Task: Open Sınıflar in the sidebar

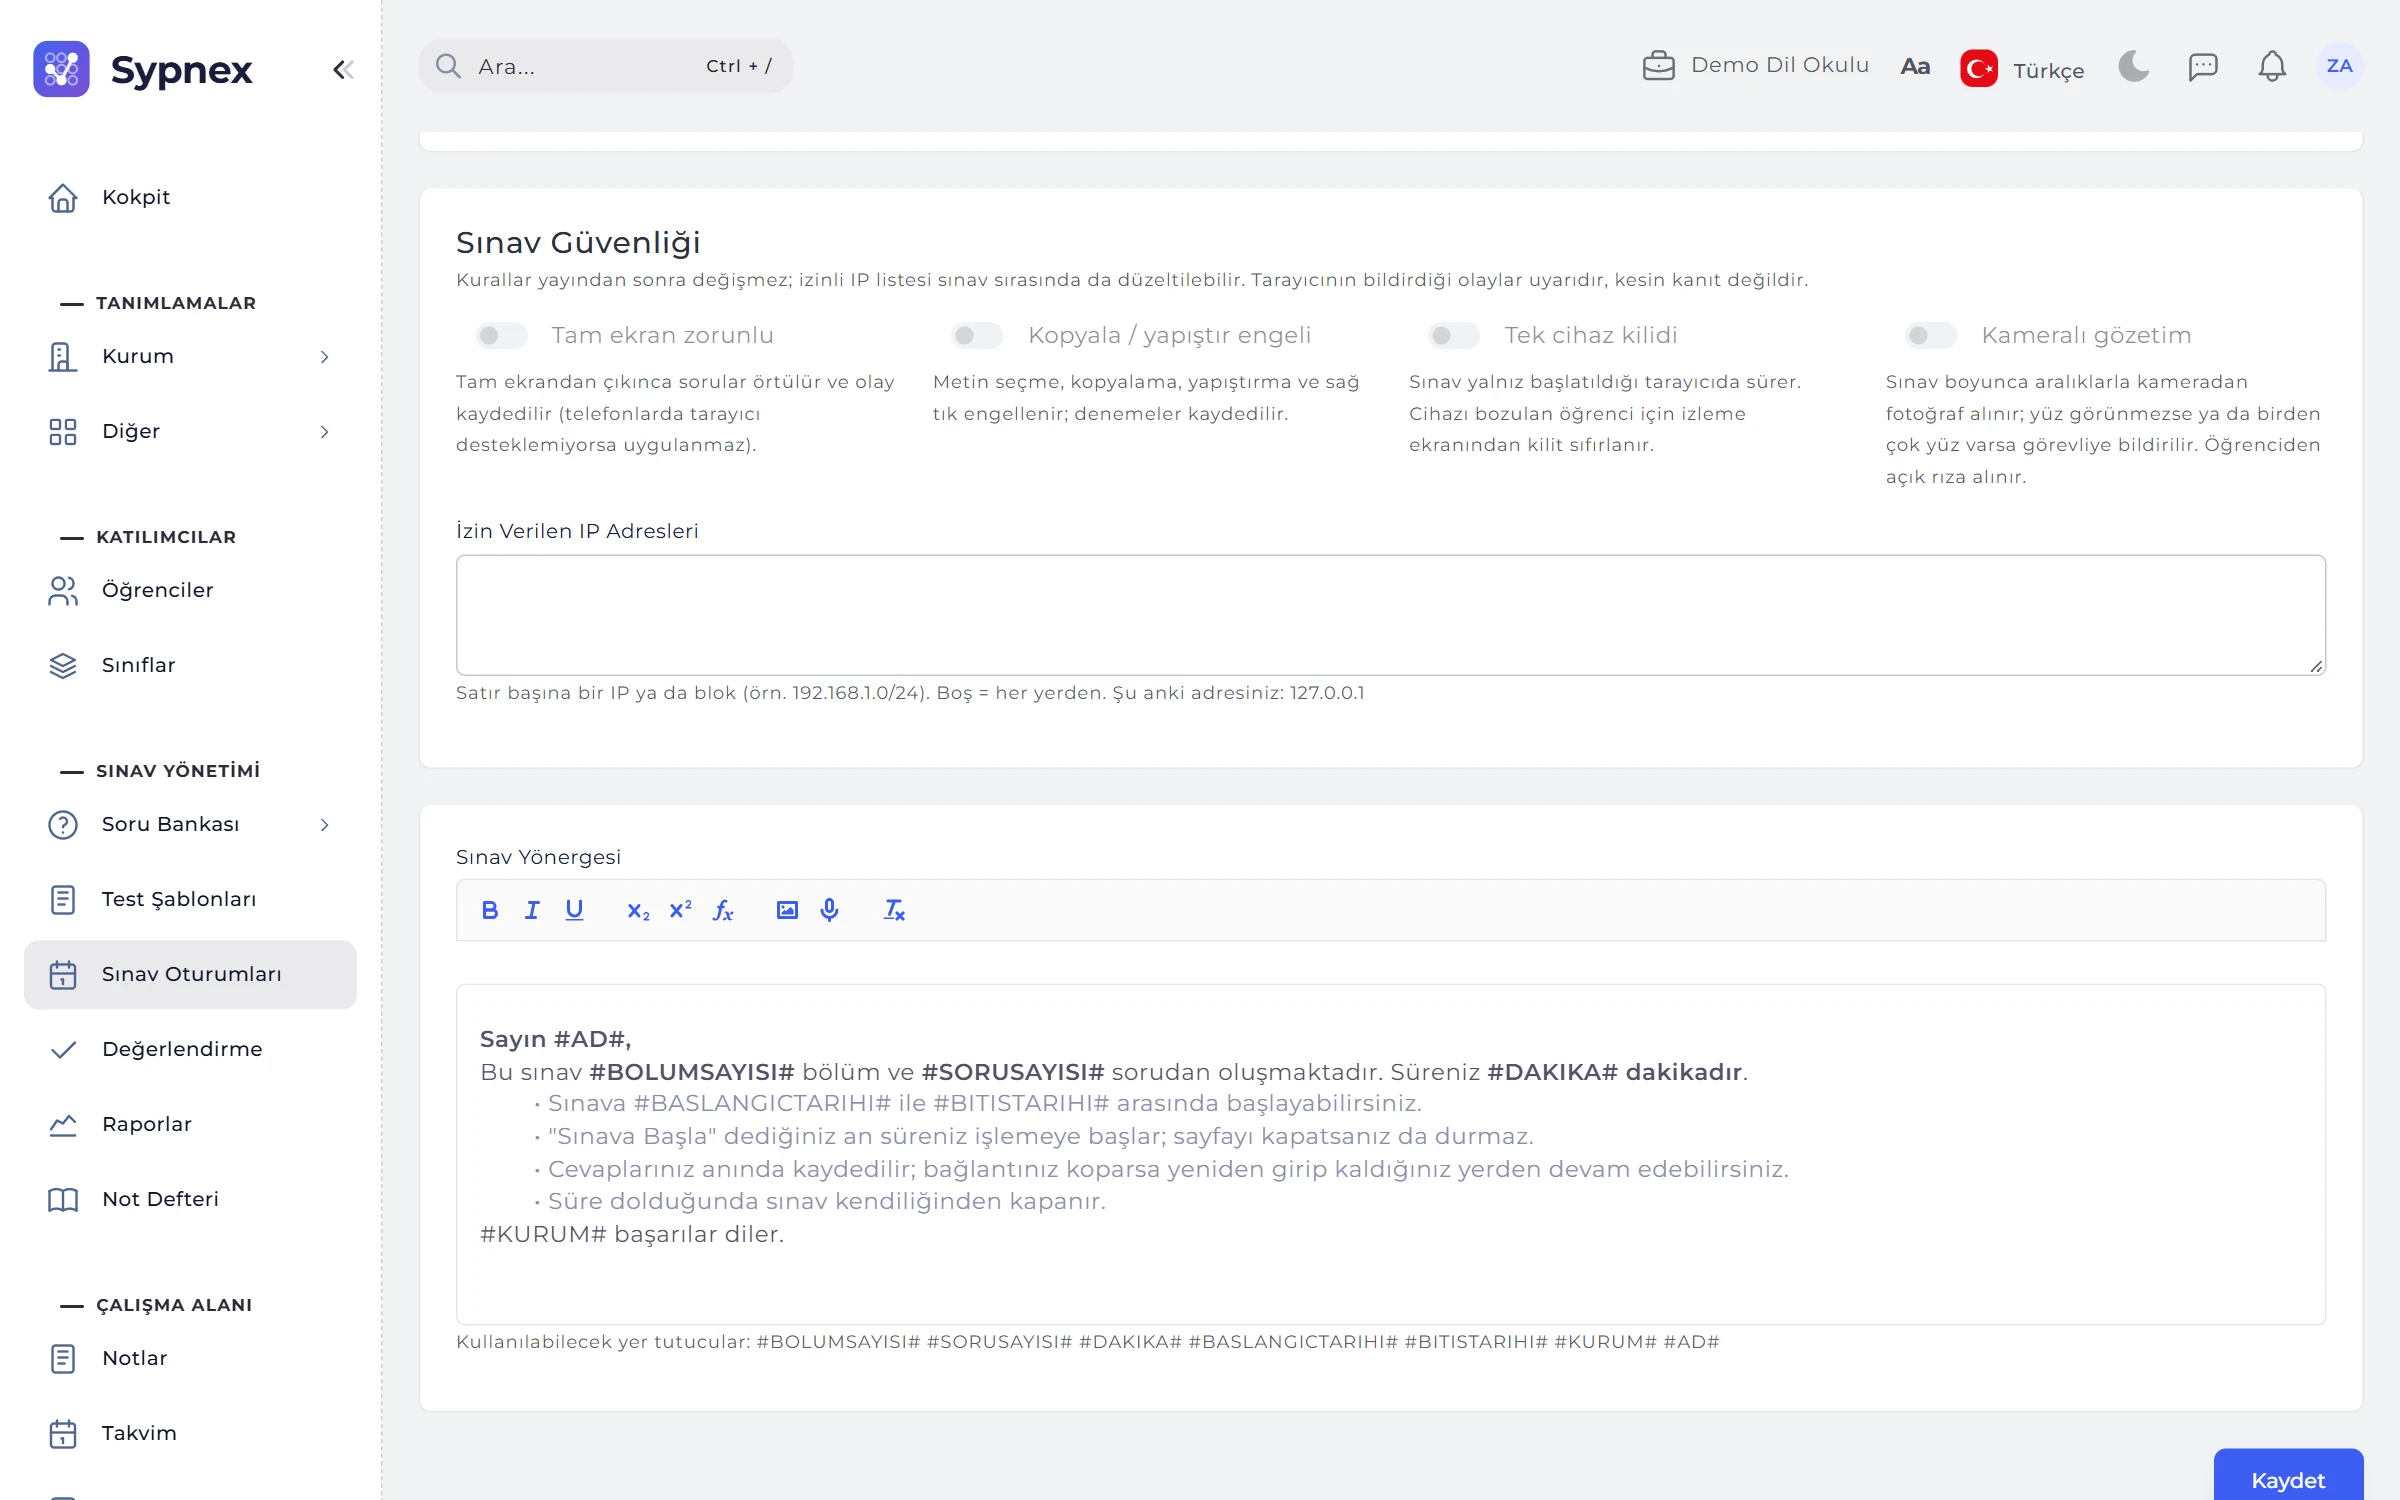Action: tap(190, 666)
